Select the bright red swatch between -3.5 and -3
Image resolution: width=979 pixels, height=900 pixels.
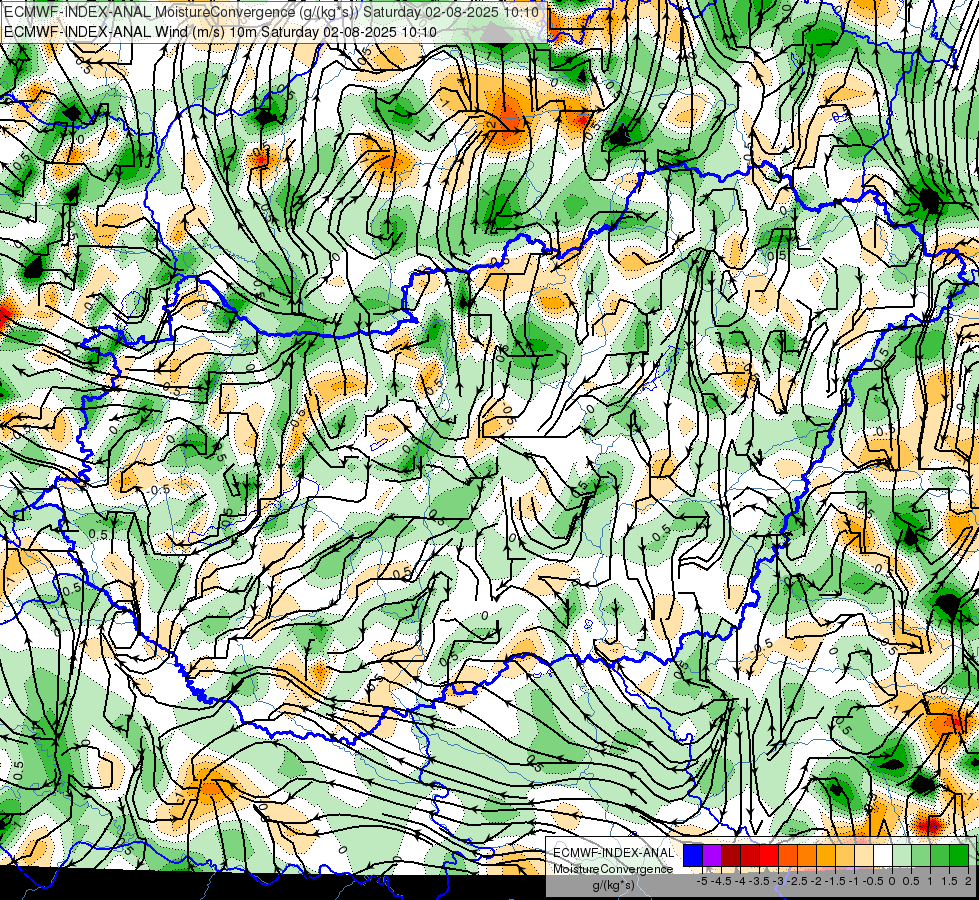[x=769, y=855]
